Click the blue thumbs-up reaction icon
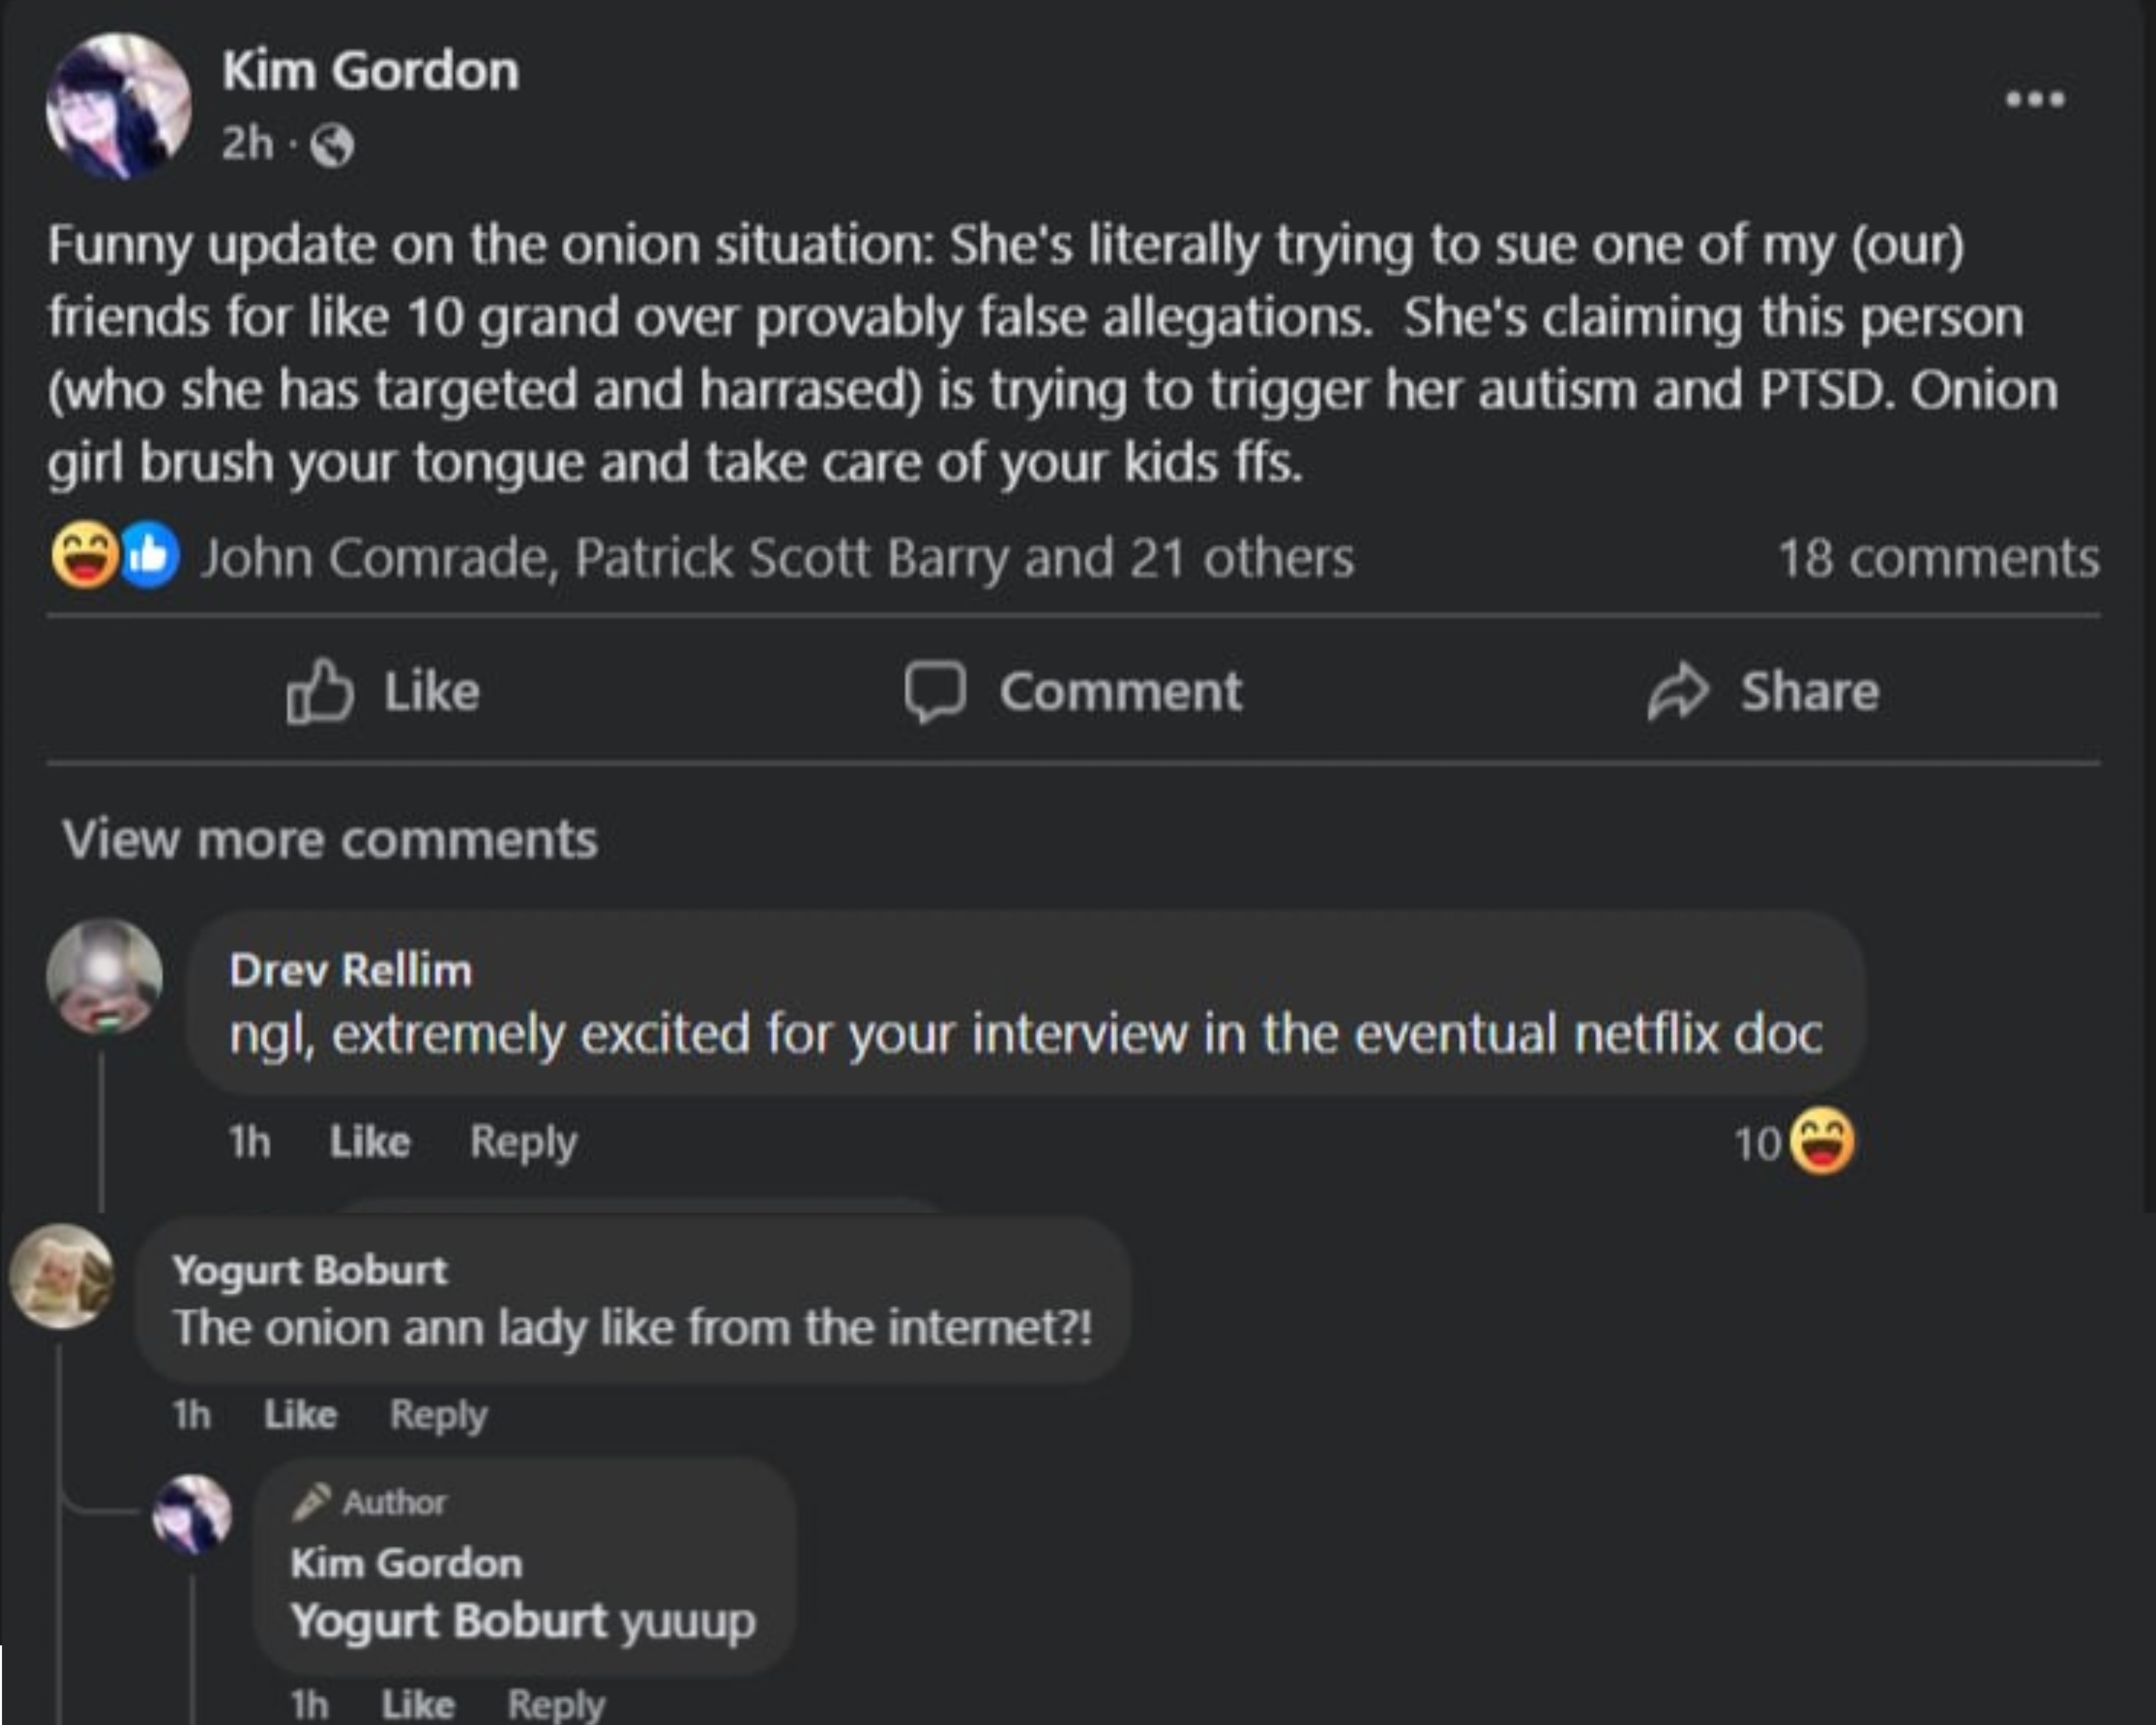Viewport: 2156px width, 1725px height. tap(151, 556)
